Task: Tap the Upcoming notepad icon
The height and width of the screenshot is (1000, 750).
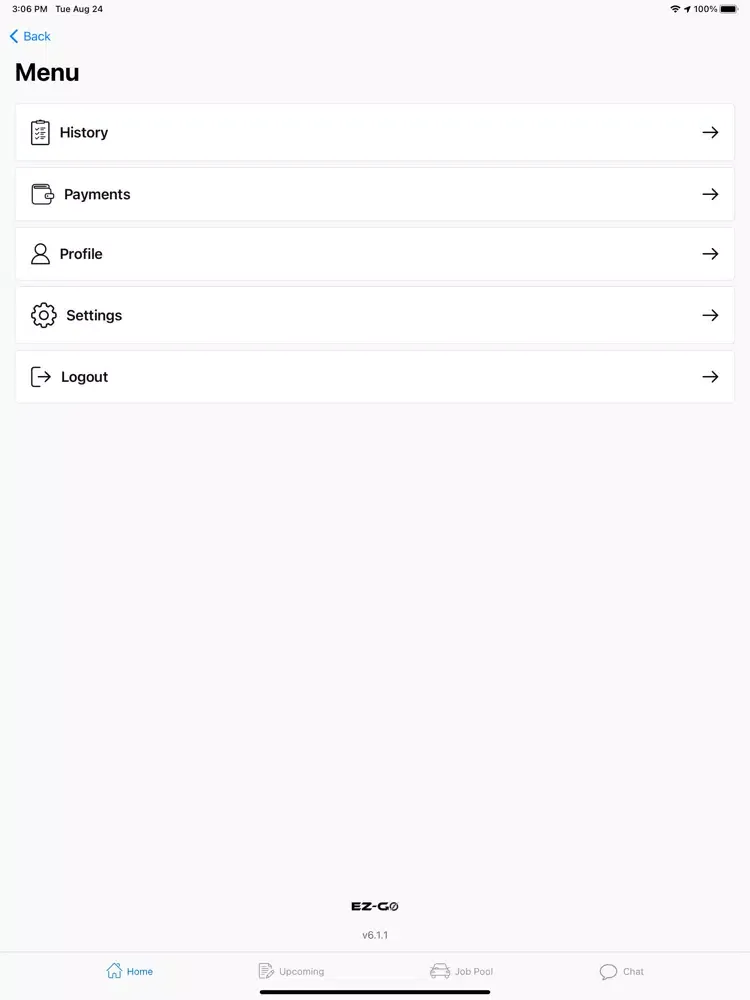Action: [x=266, y=971]
